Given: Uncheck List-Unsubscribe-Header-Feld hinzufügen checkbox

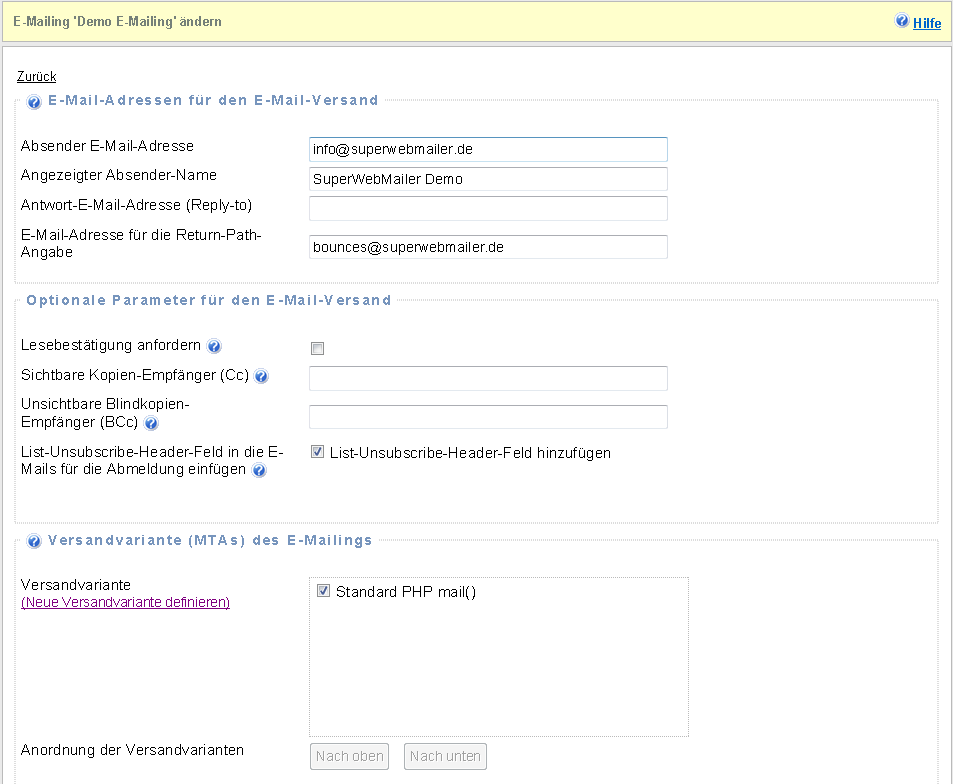Looking at the screenshot, I should coord(318,452).
